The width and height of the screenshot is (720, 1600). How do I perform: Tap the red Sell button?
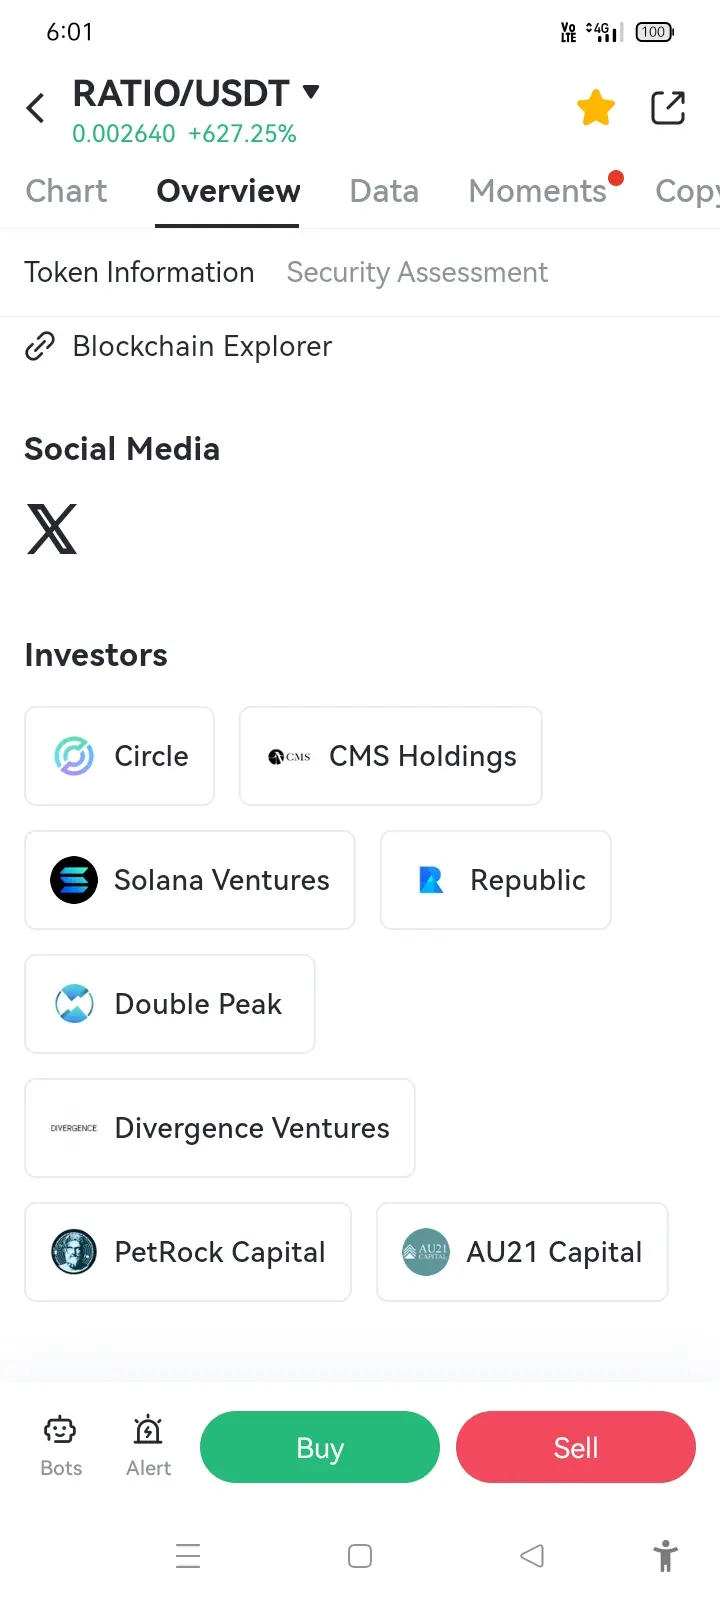coord(576,1447)
